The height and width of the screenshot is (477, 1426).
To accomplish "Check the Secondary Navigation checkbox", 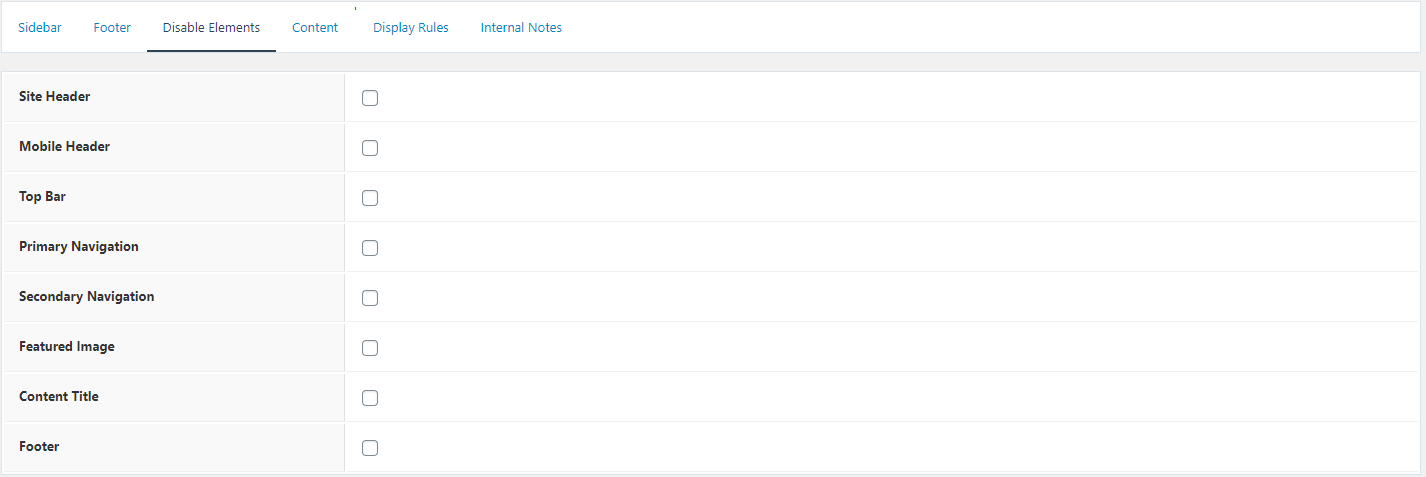I will pos(370,298).
